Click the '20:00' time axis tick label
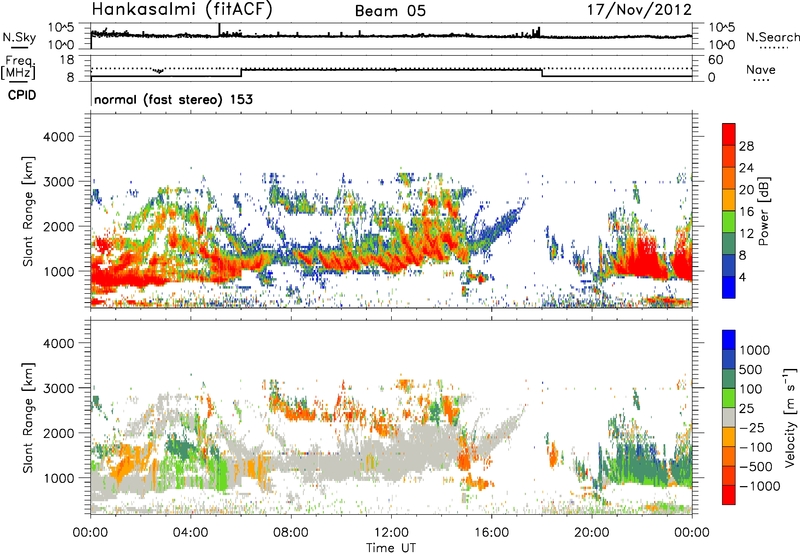Image resolution: width=800 pixels, height=554 pixels. [x=592, y=533]
